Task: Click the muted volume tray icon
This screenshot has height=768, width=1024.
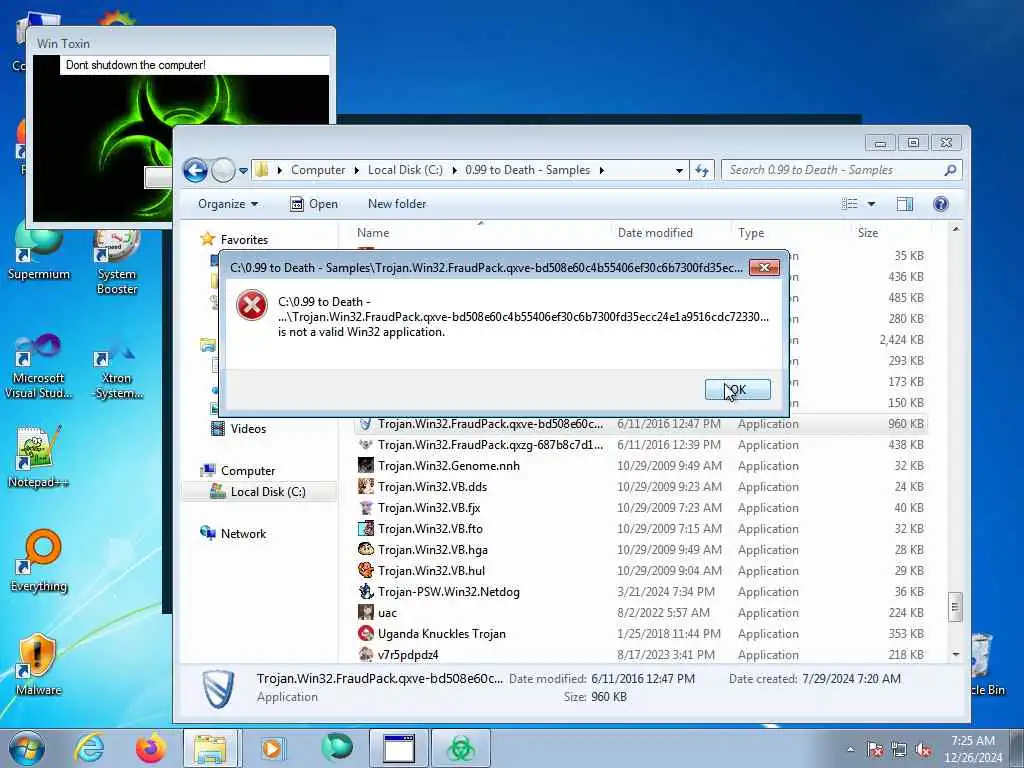Action: pyautogui.click(x=923, y=750)
